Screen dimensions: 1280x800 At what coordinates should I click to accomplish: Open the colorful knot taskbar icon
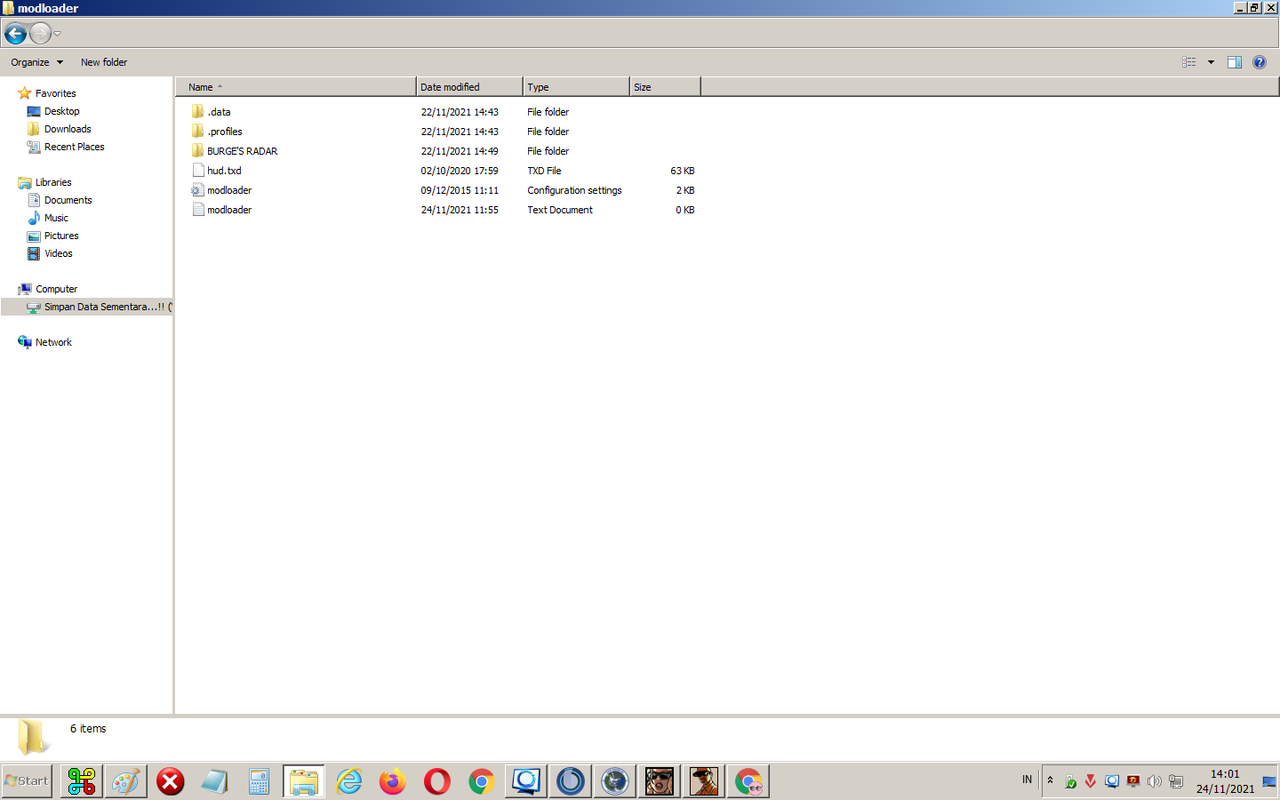coord(81,781)
